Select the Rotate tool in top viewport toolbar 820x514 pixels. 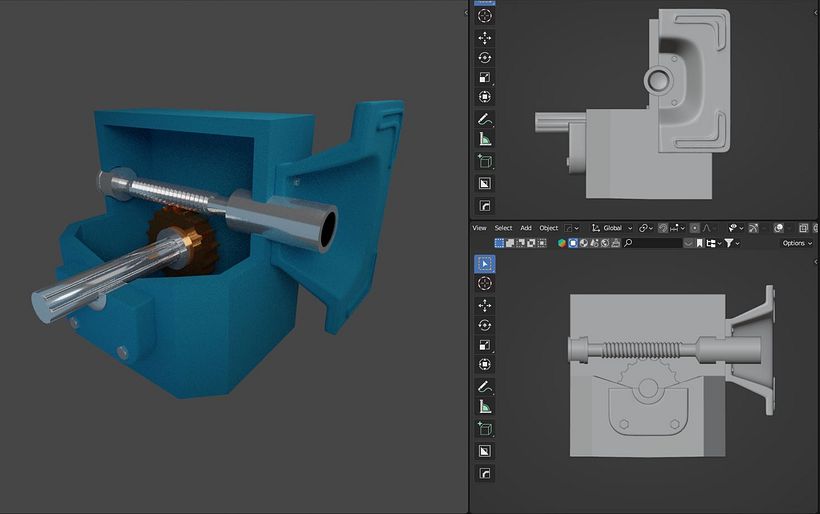point(485,58)
